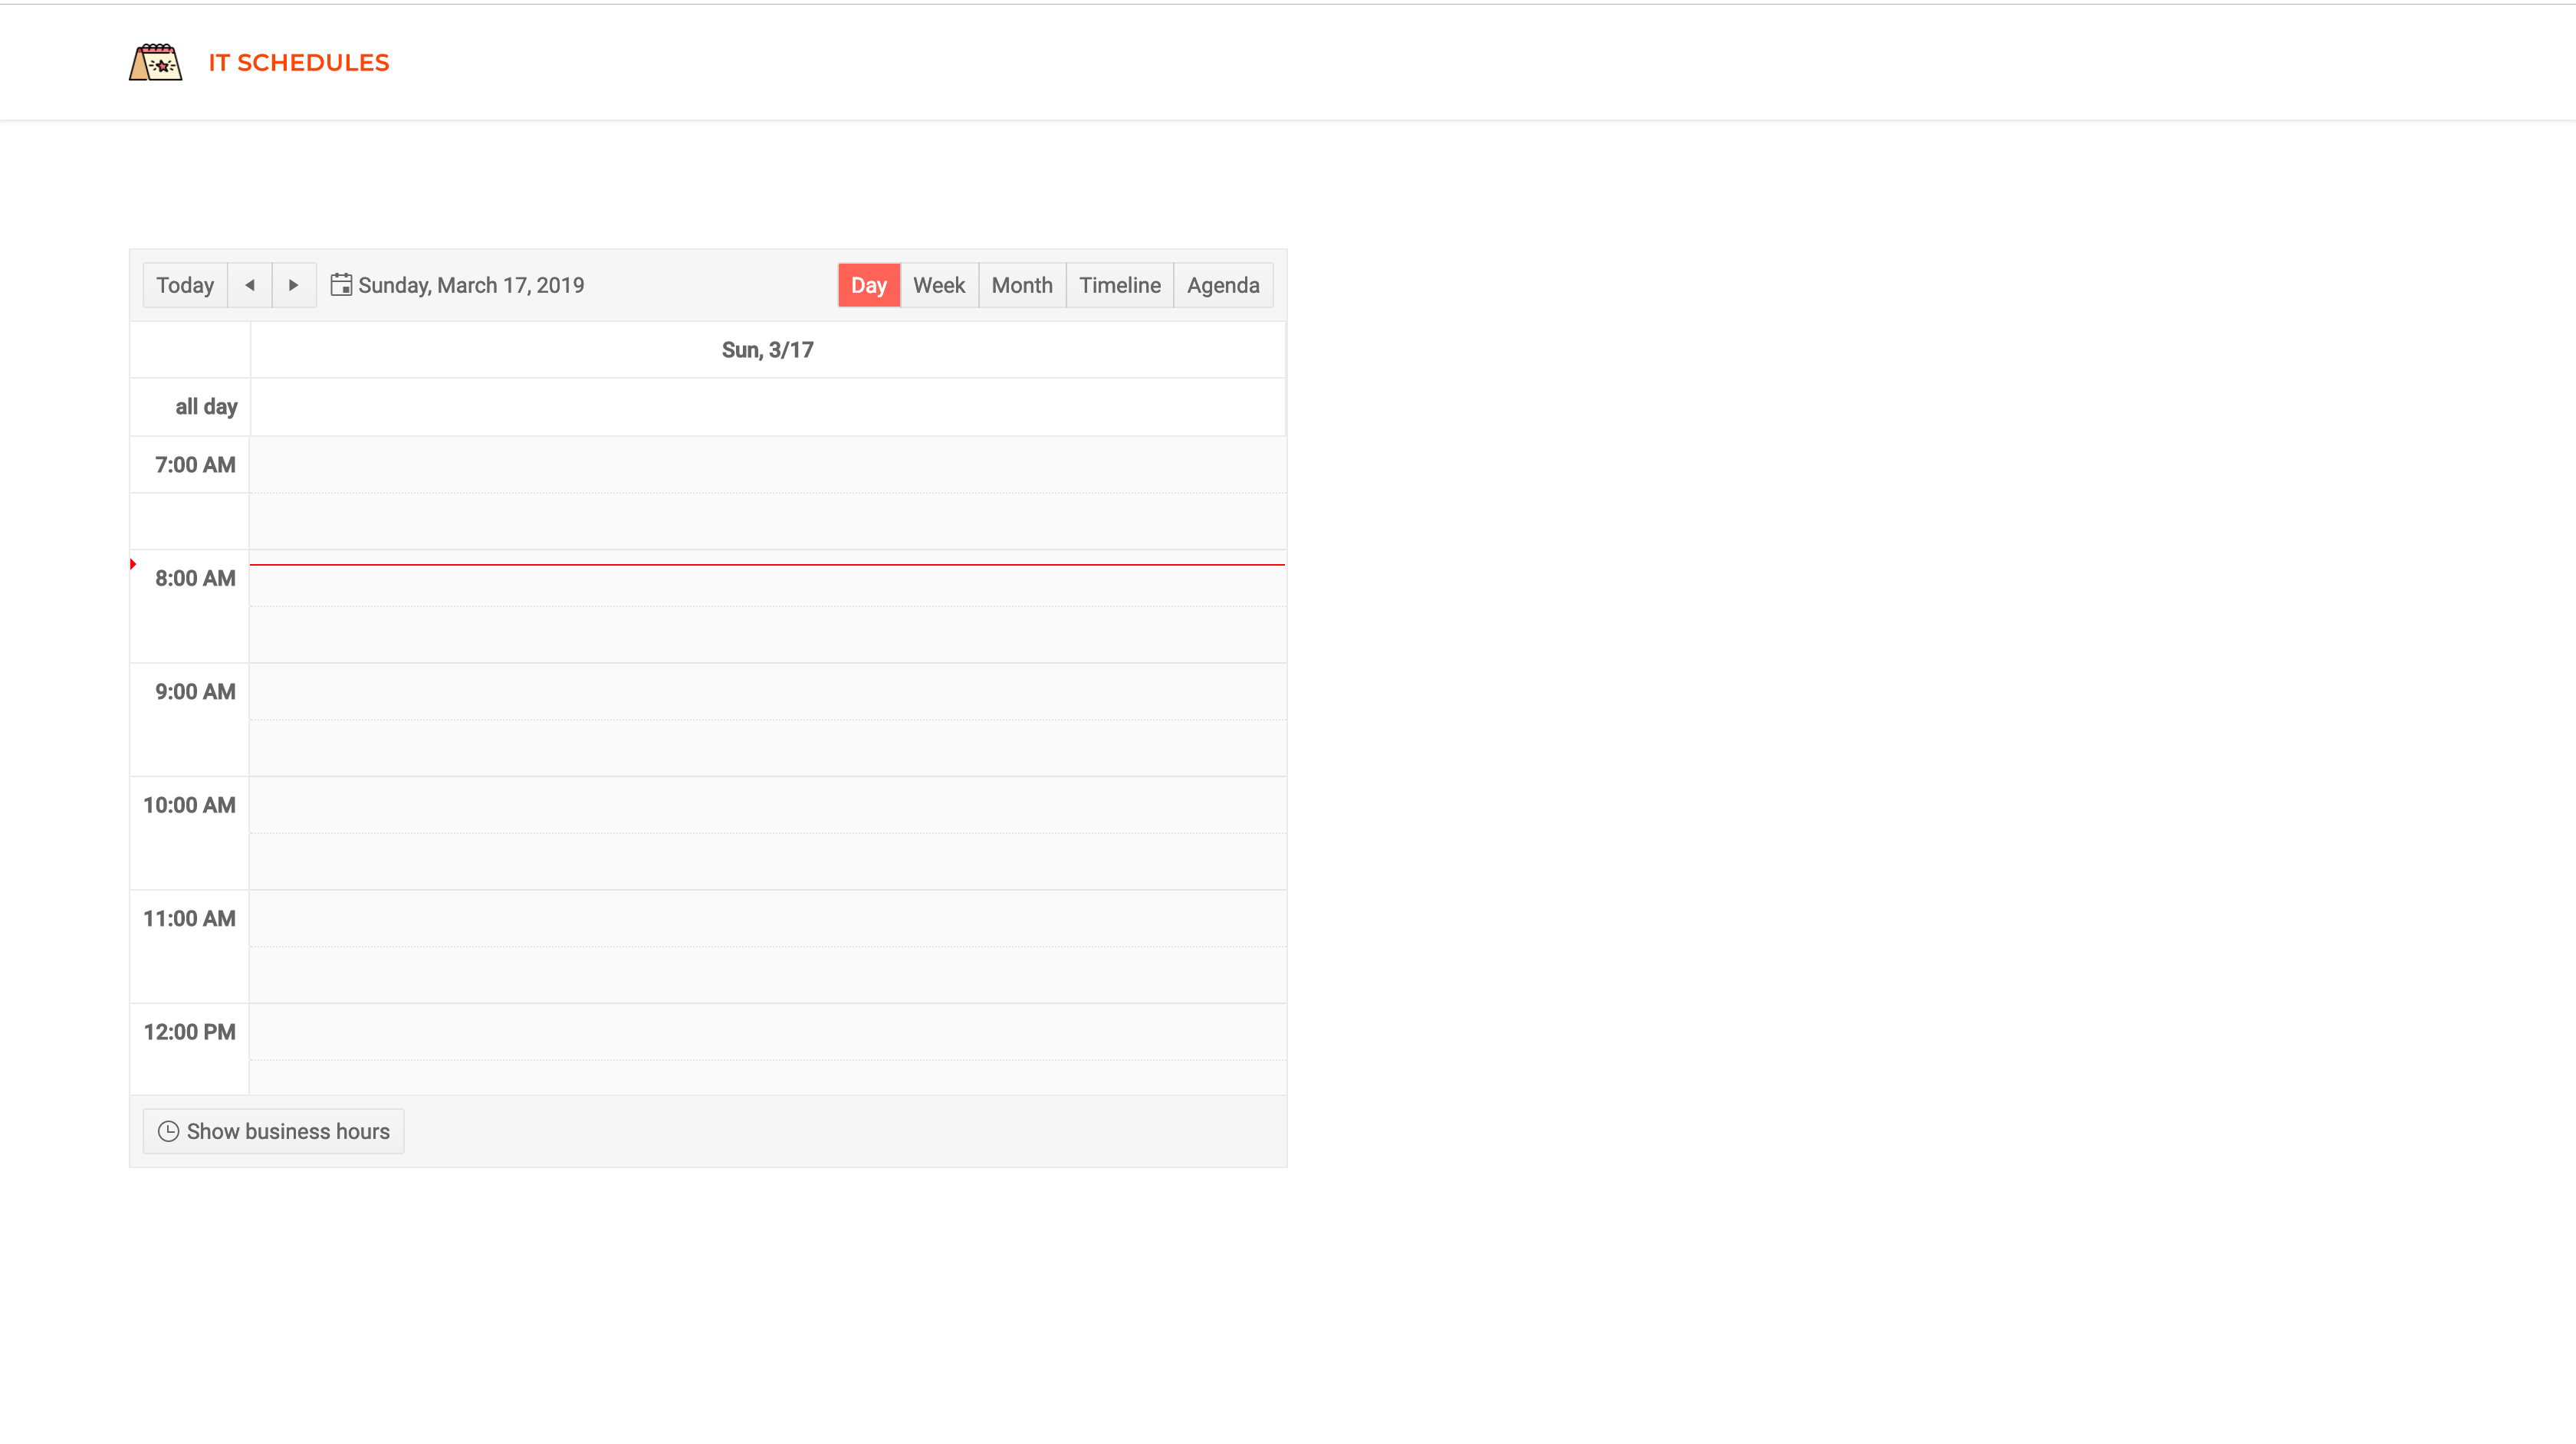Switch to the Week view tab
The height and width of the screenshot is (1444, 2576).
pos(939,285)
